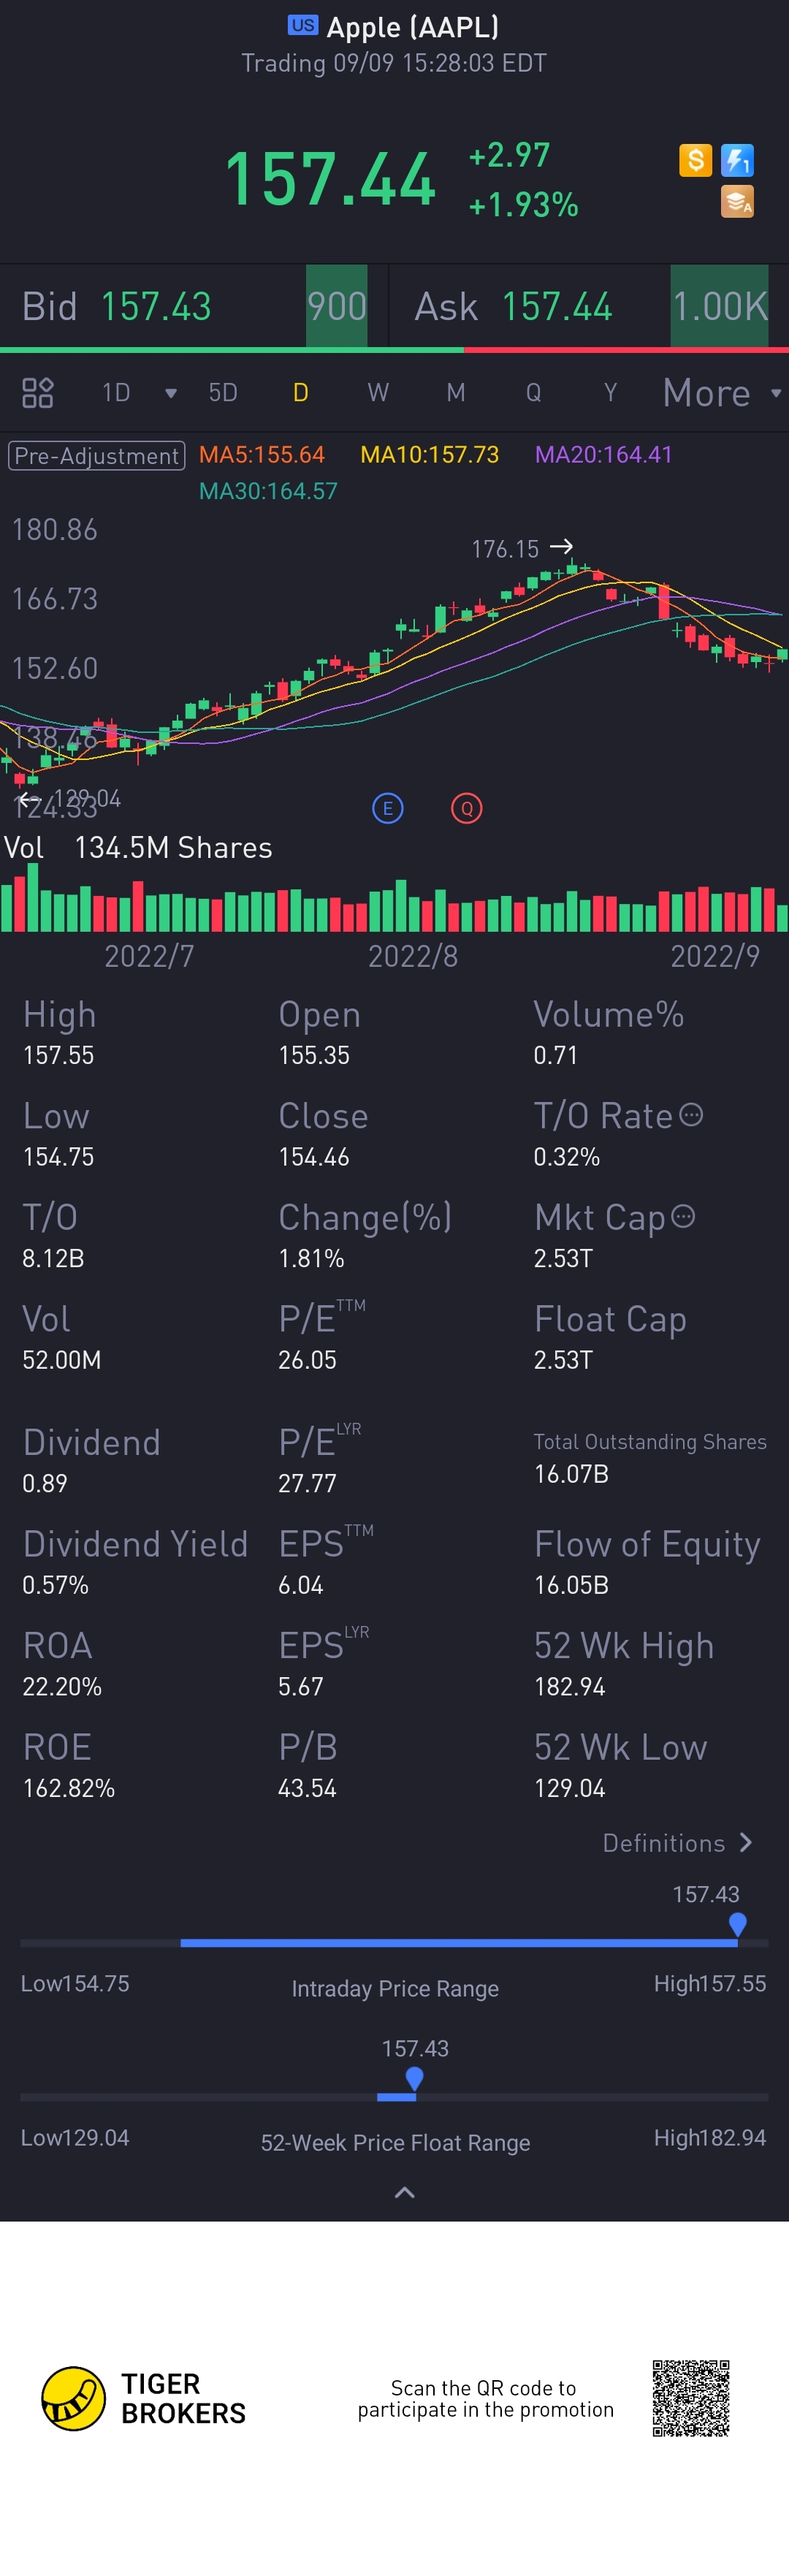
Task: Click the blue E earnings marker
Action: (x=388, y=808)
